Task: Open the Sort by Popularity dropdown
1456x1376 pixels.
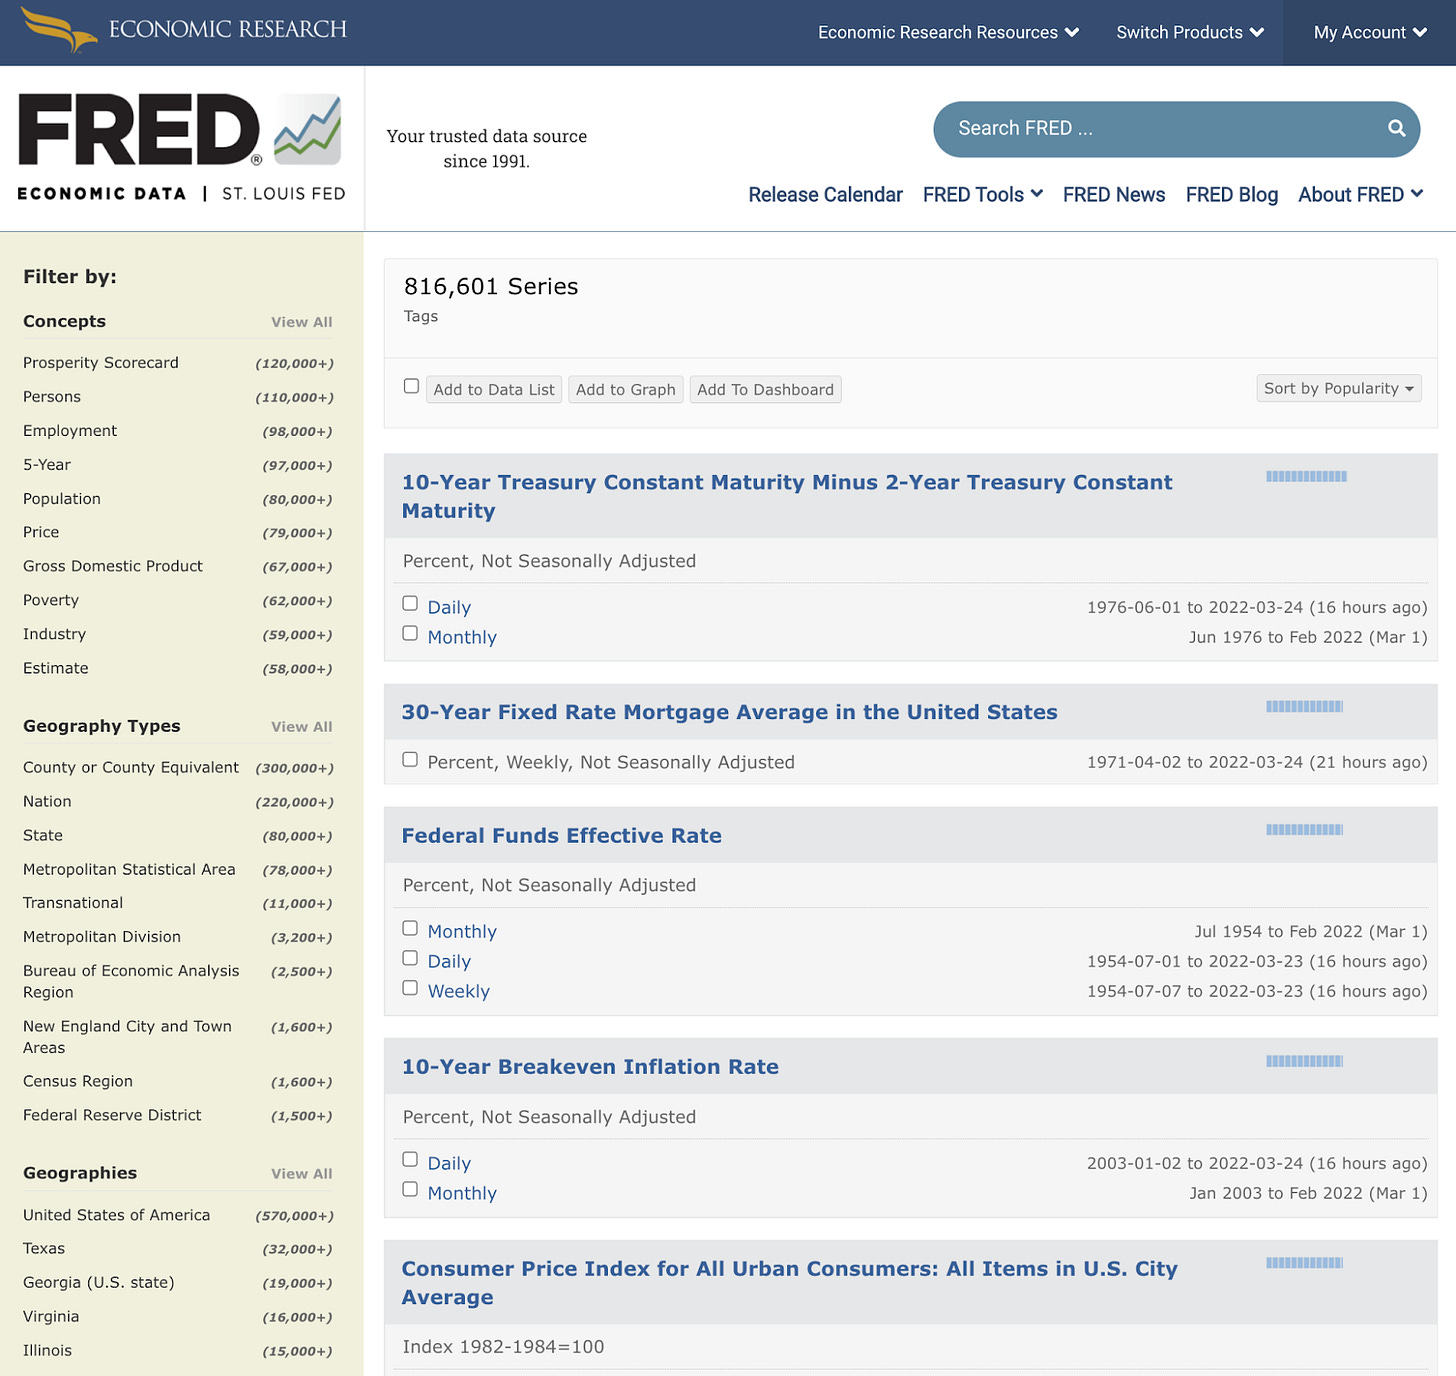Action: pyautogui.click(x=1339, y=388)
